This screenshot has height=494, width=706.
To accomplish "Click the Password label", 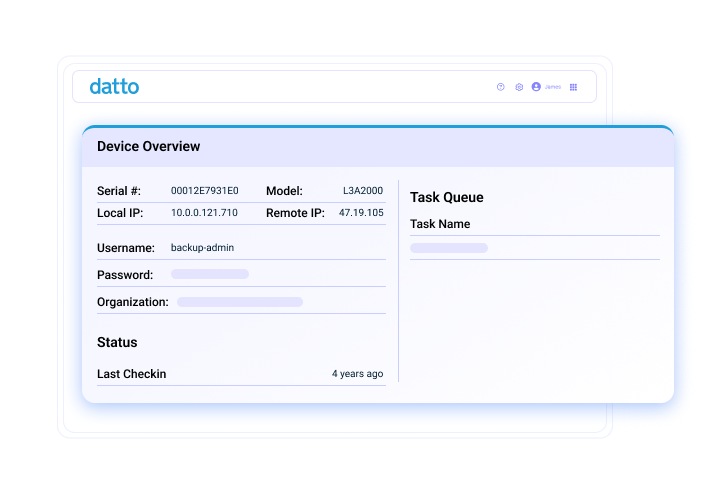I will (125, 275).
